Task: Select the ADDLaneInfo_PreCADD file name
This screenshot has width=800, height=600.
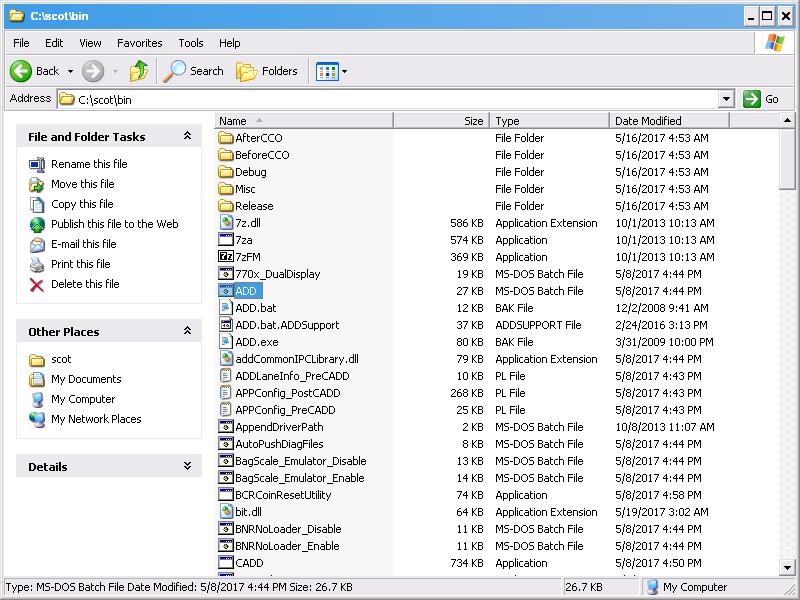Action: pos(292,376)
